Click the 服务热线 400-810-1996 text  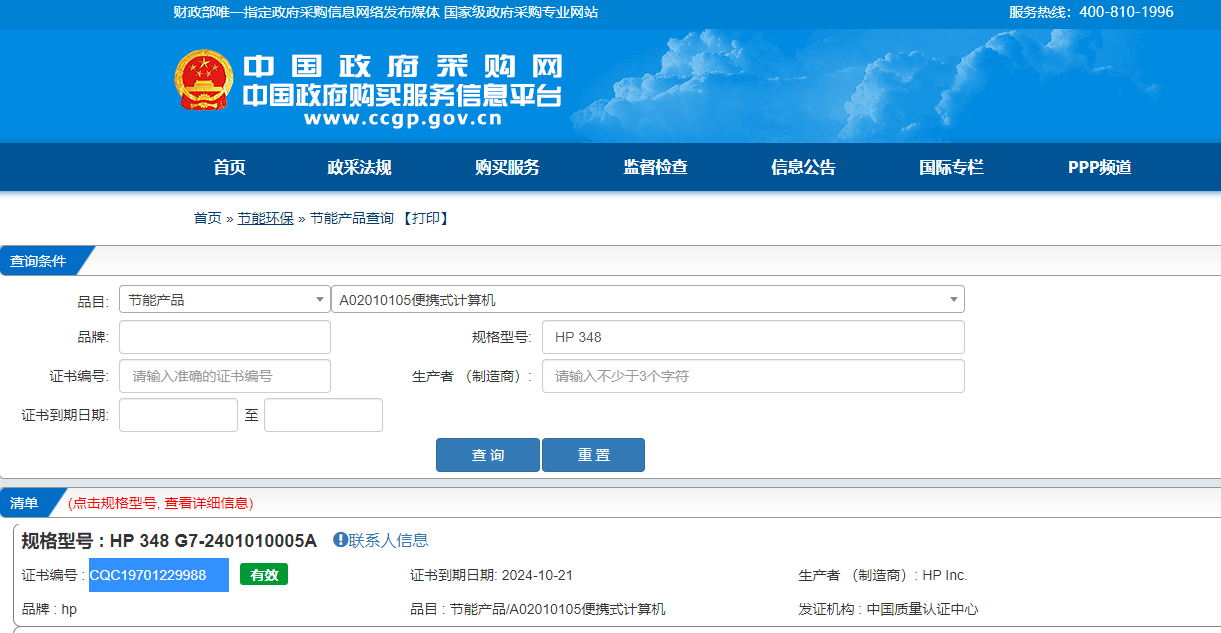1091,12
